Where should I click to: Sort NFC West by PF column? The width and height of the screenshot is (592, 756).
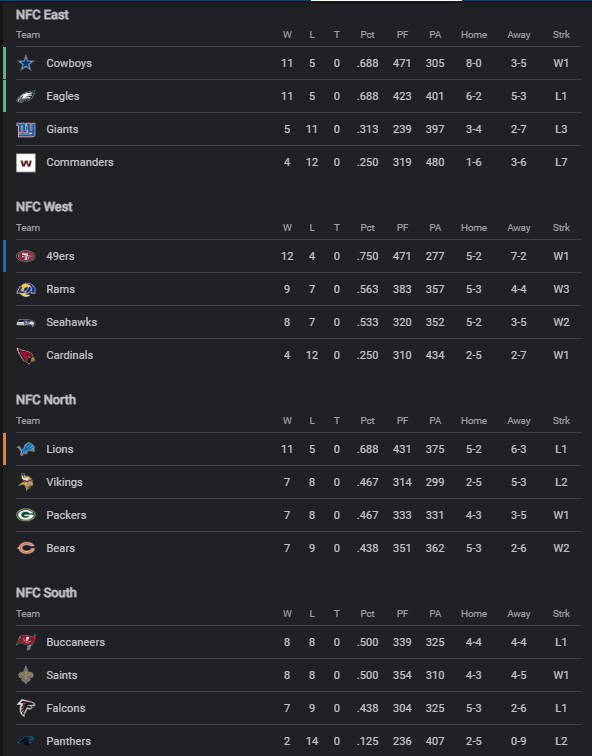click(x=402, y=228)
